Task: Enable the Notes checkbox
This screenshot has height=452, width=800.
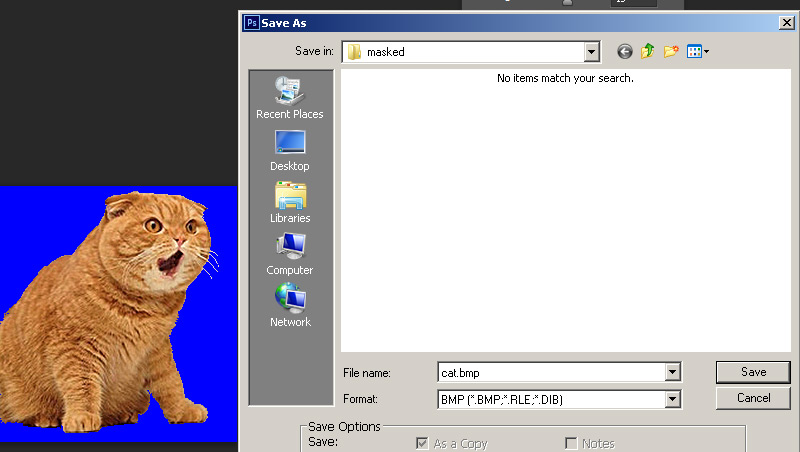Action: coord(571,443)
